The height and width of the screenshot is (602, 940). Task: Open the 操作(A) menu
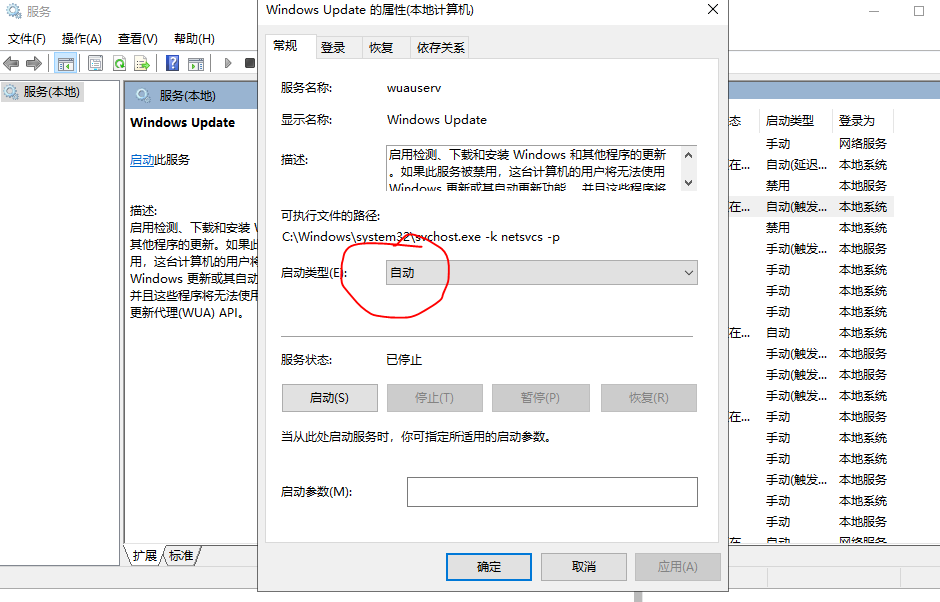[82, 39]
